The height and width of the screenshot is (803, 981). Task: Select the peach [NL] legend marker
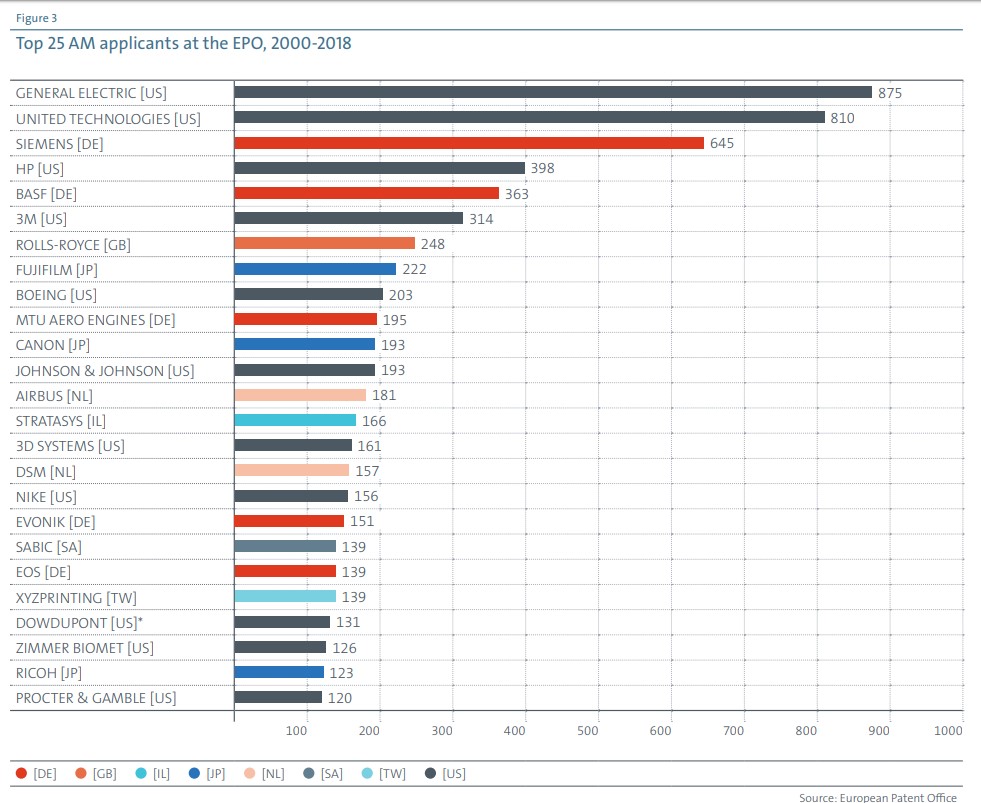click(x=250, y=774)
